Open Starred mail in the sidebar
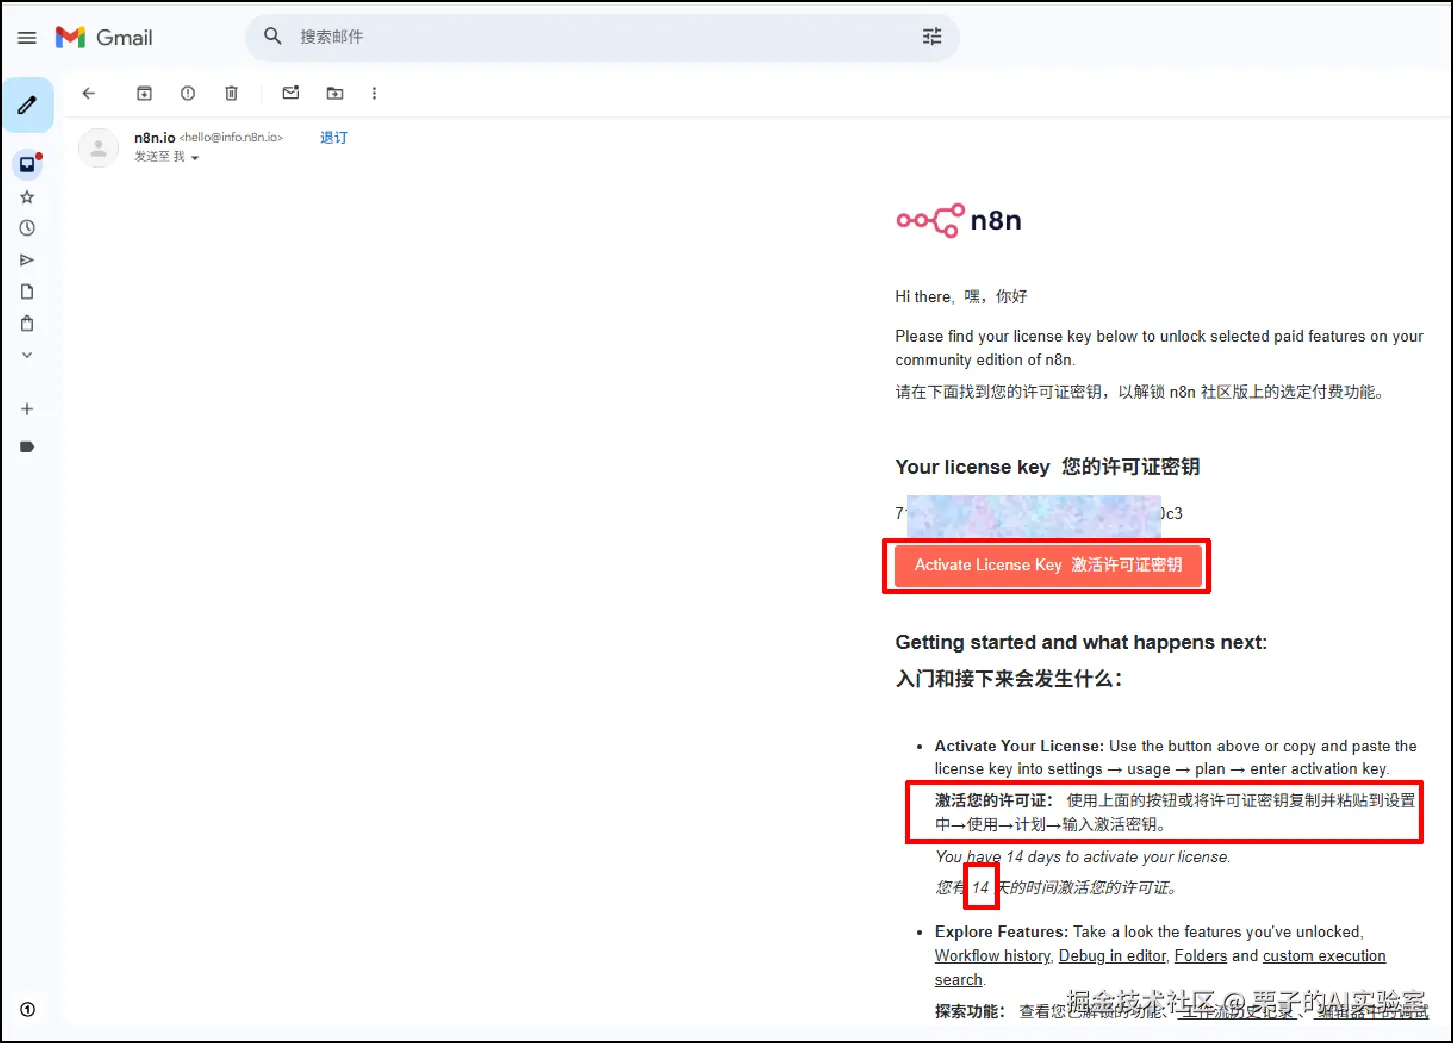Viewport: 1453px width, 1043px height. pyautogui.click(x=27, y=197)
